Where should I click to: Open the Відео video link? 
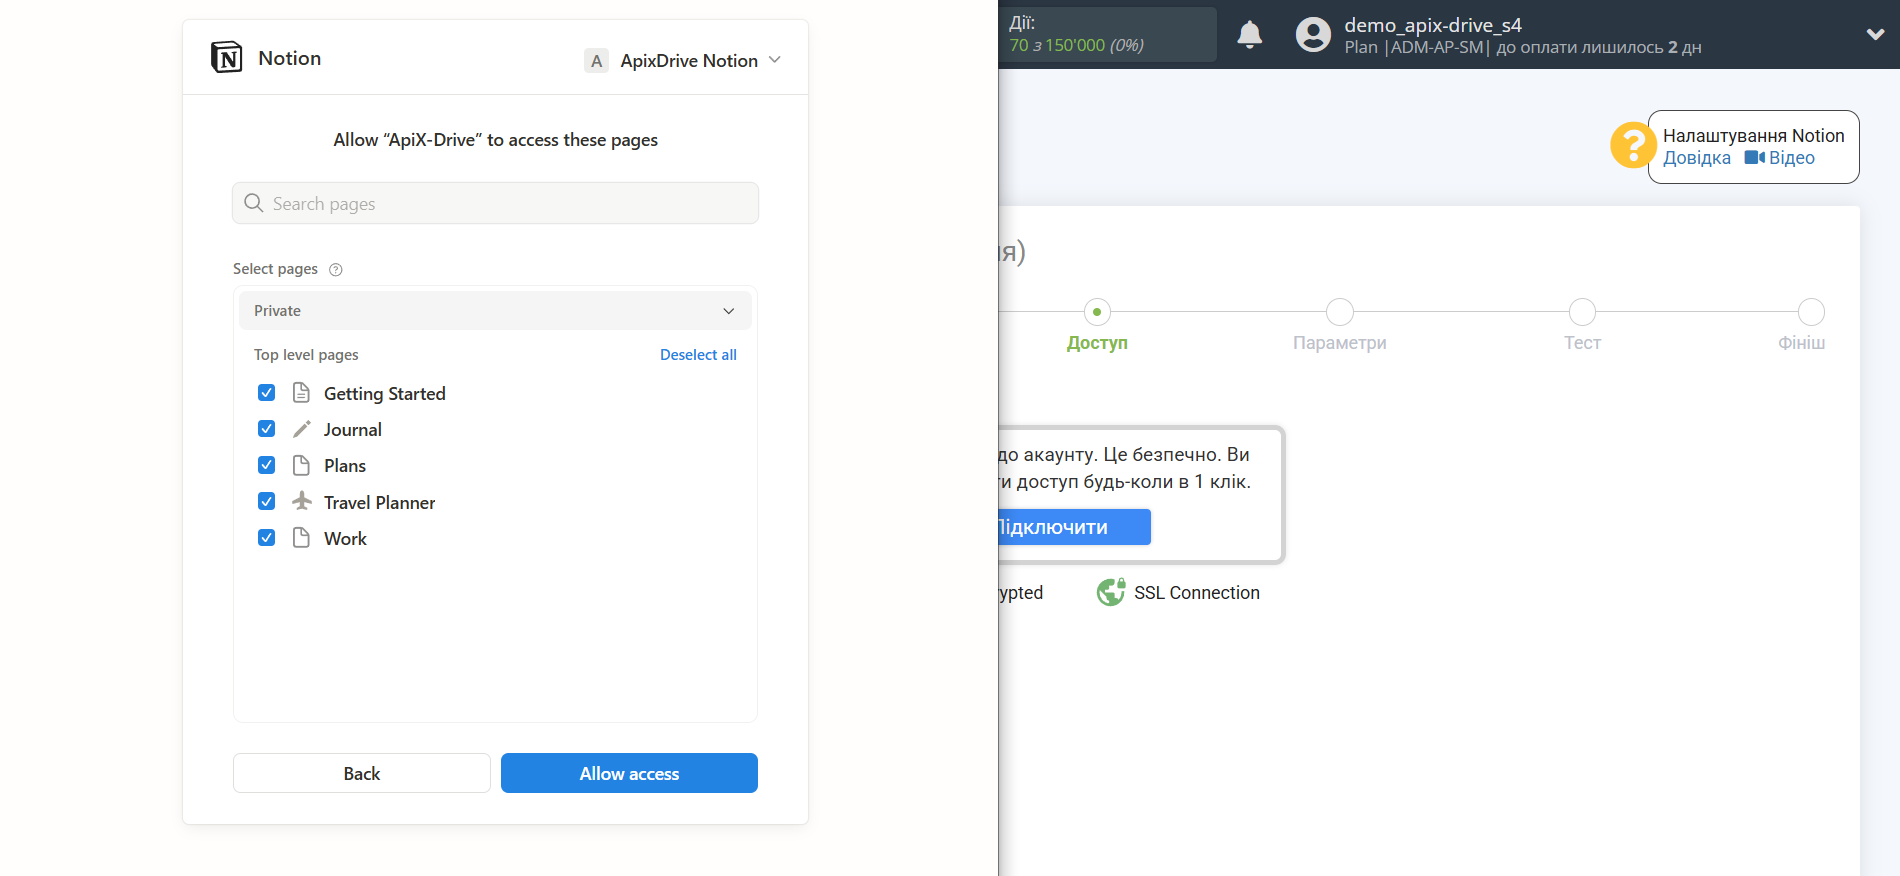pos(1791,158)
